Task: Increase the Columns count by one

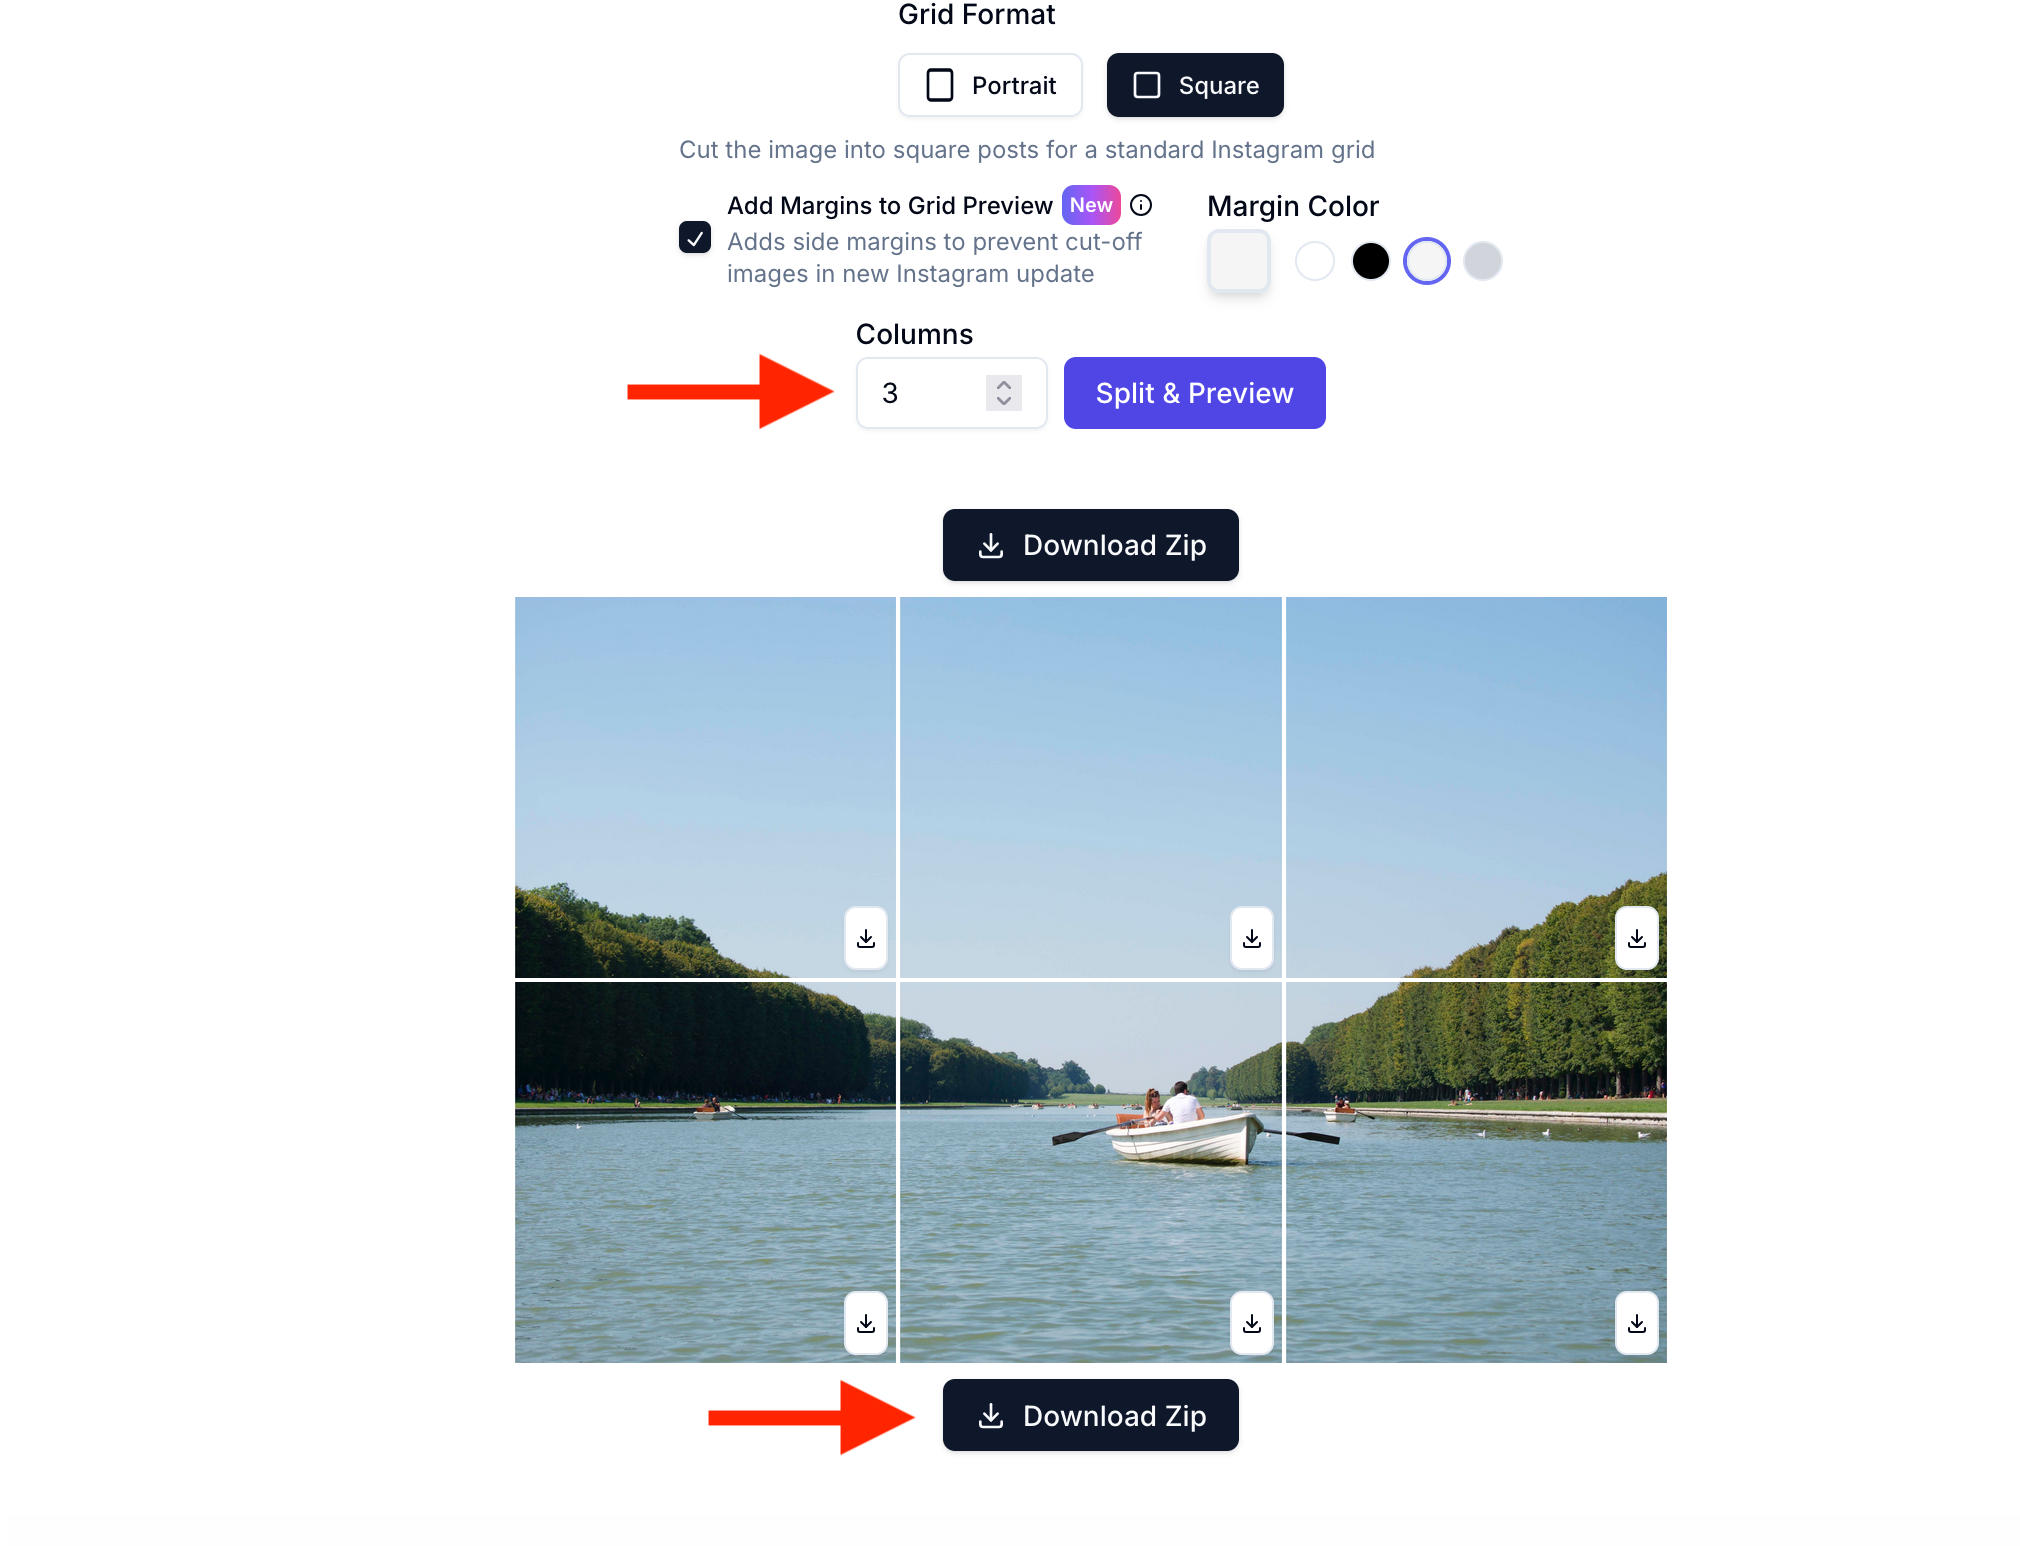Action: point(1004,384)
